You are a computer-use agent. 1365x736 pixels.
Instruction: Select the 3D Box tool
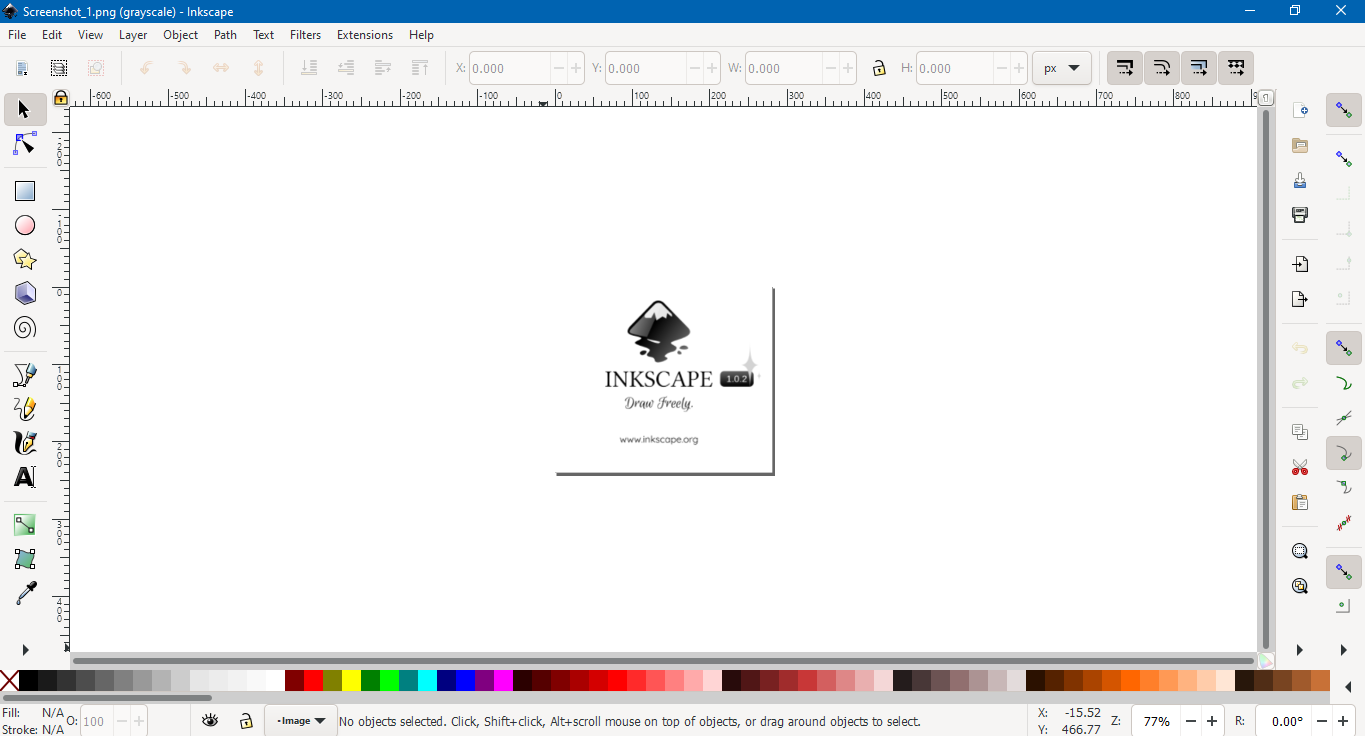[x=25, y=293]
